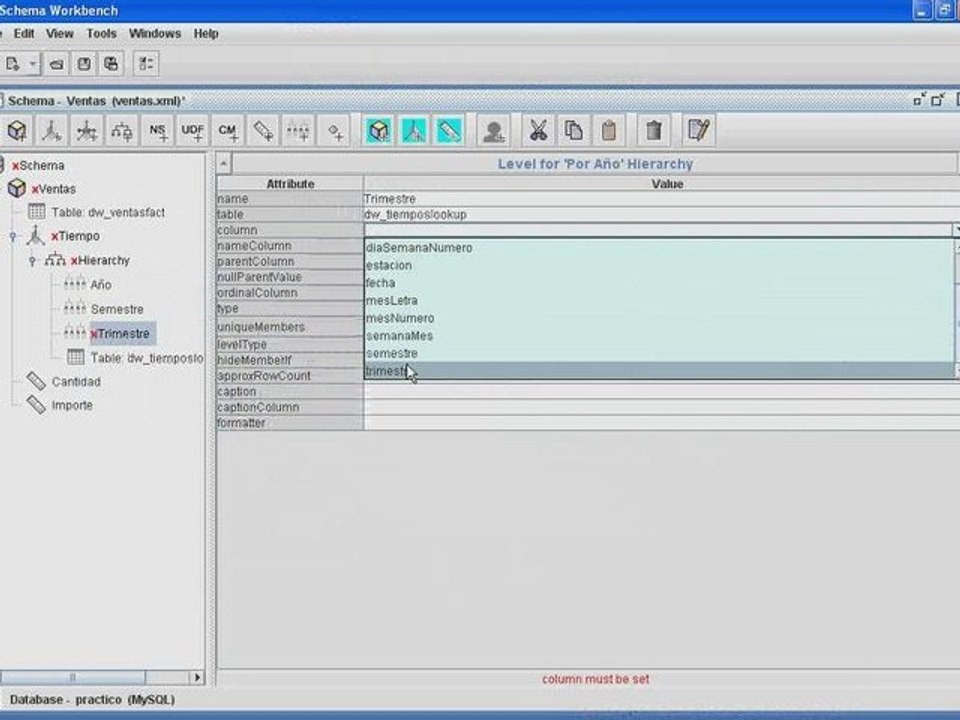
Task: Click the Delete trash can icon
Action: [x=653, y=130]
